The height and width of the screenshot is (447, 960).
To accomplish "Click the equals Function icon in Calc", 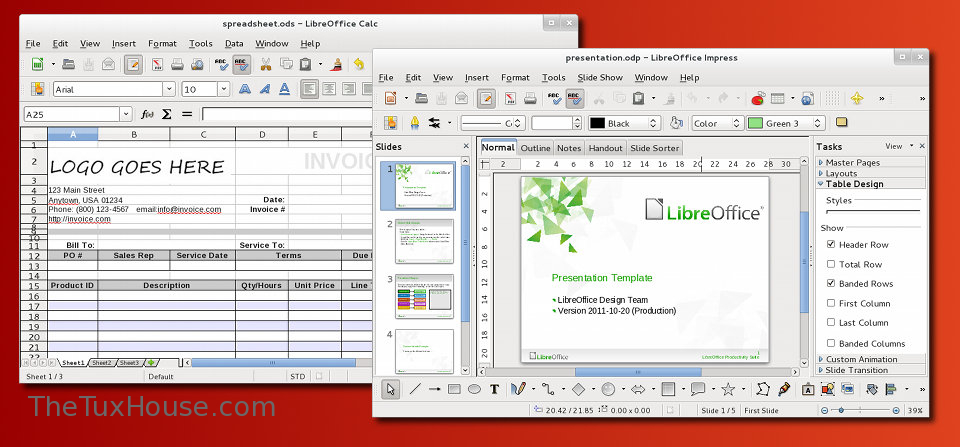I will click(x=187, y=115).
